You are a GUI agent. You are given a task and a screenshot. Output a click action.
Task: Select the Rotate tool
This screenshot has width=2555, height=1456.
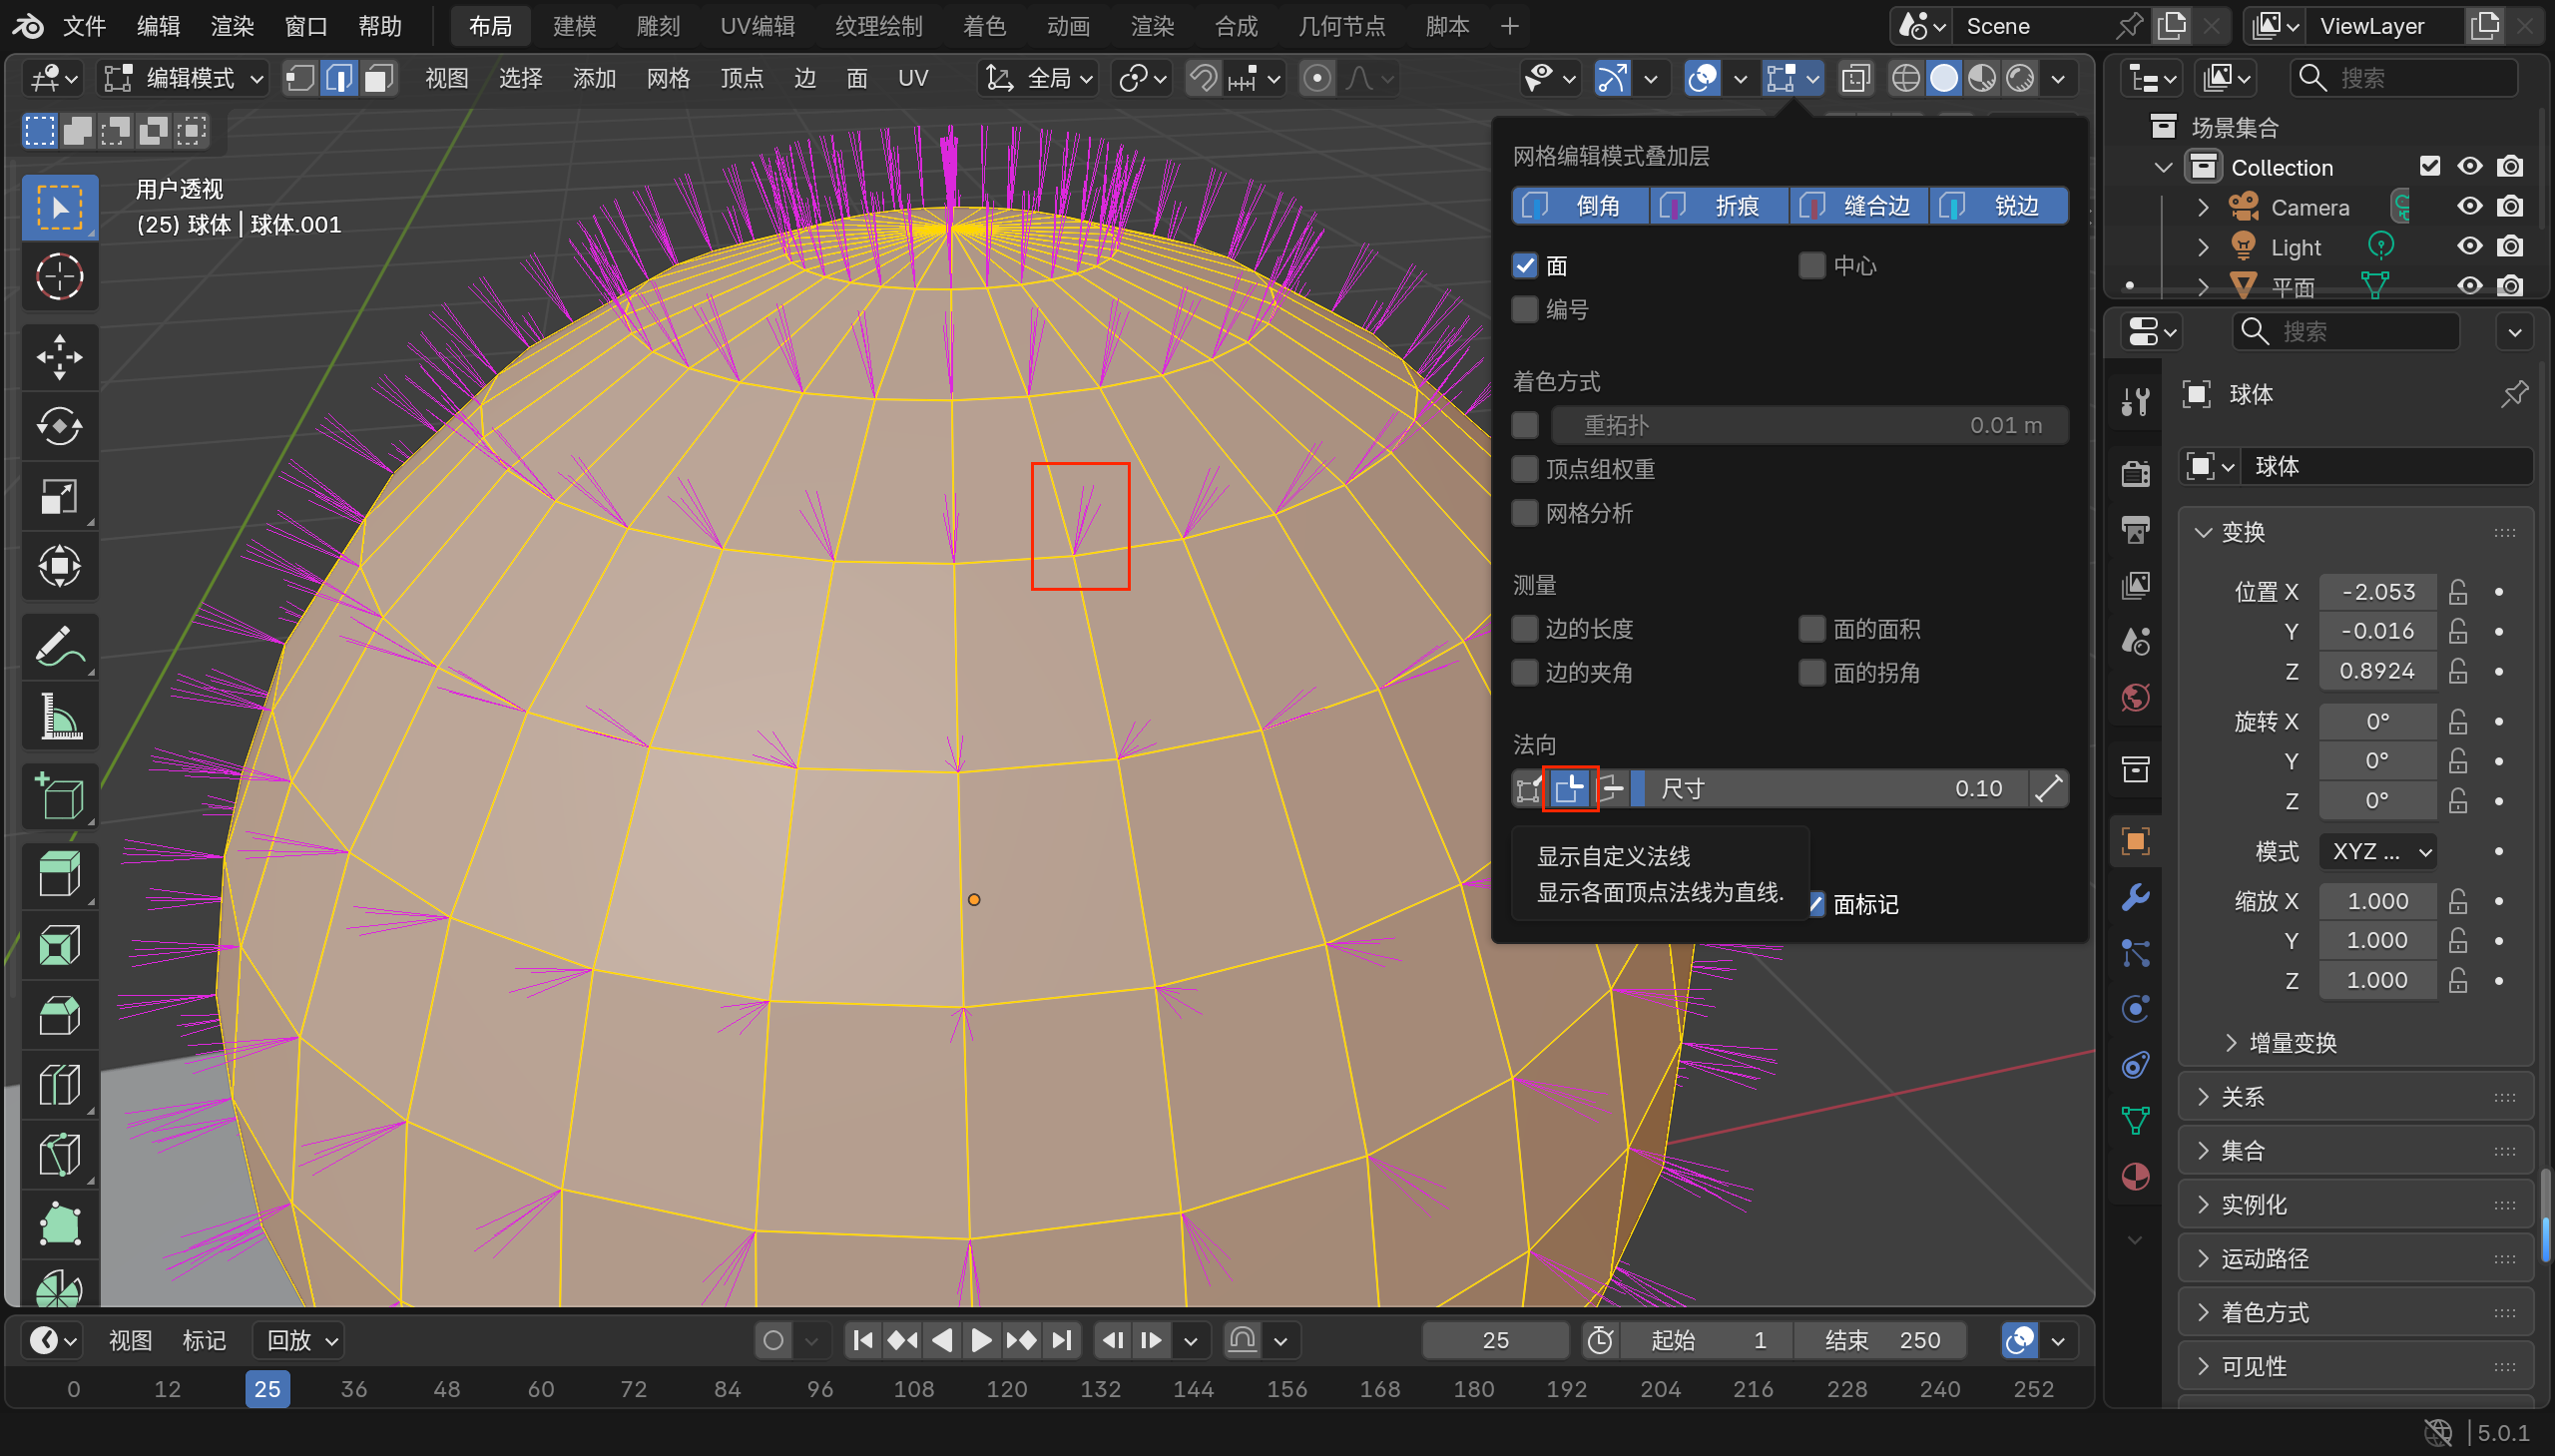59,427
